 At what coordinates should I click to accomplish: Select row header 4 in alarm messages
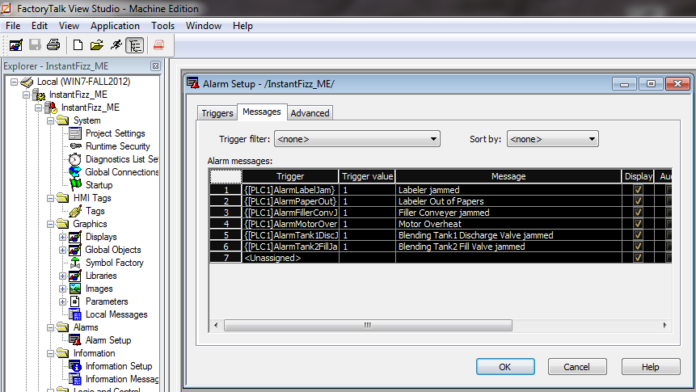coord(226,224)
